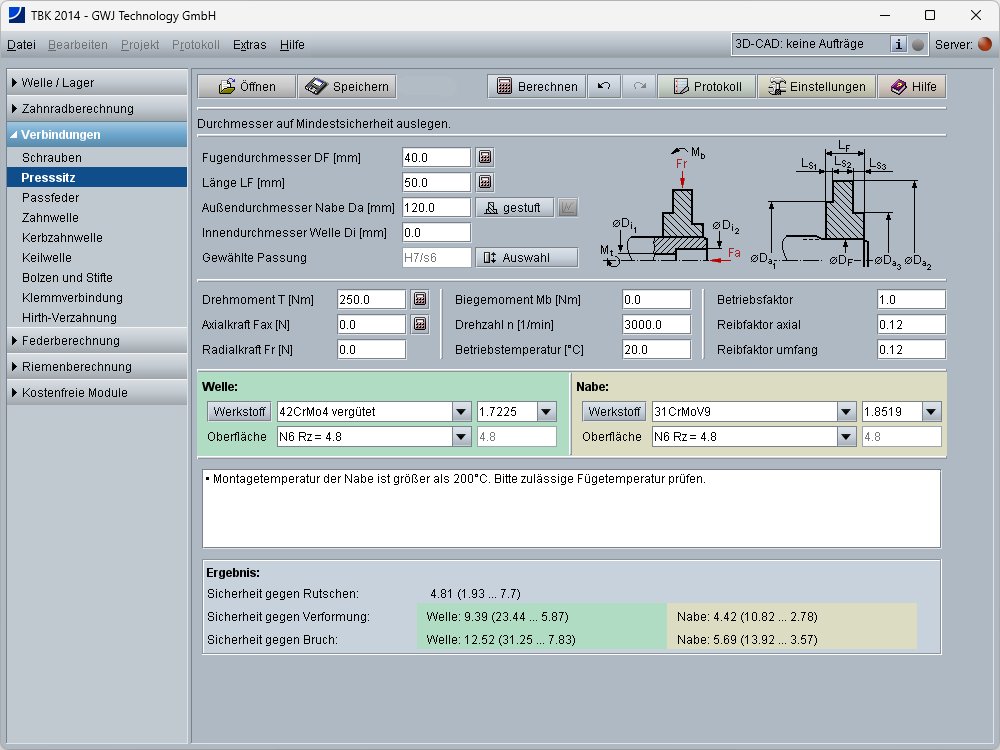
Task: Open the Extras menu
Action: pos(250,45)
